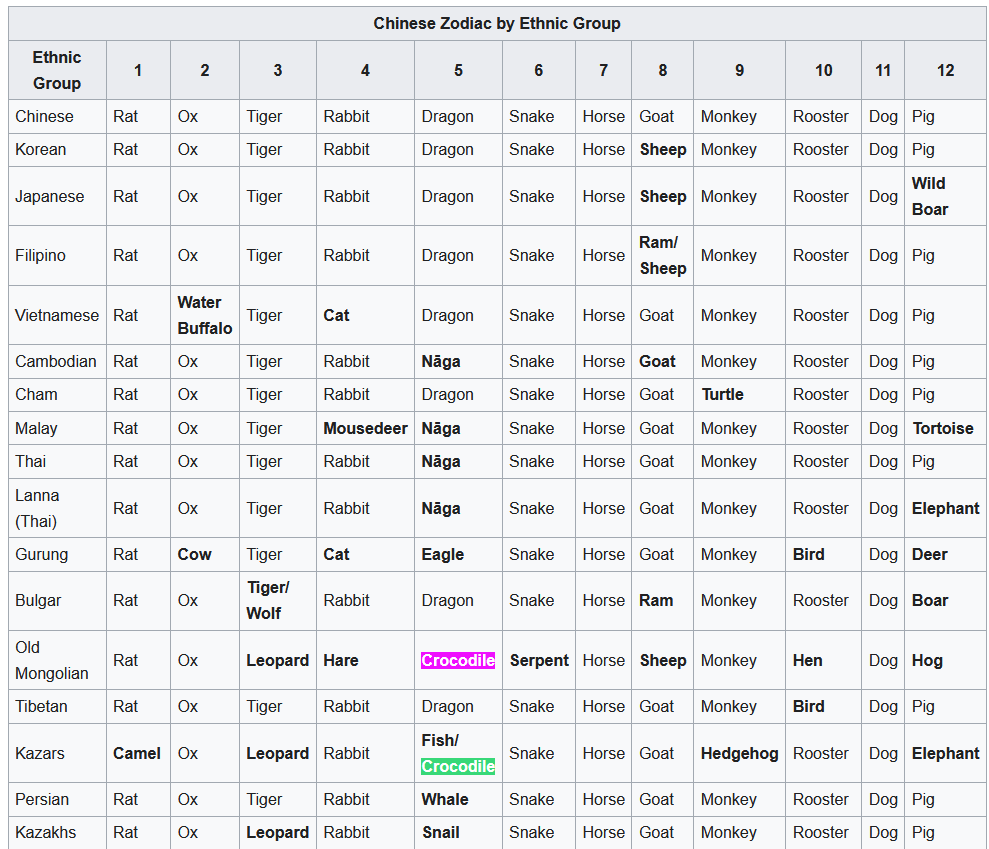Screen dimensions: 989x849
Task: Select 'Hedgehog' in the Kazars row
Action: coord(739,753)
